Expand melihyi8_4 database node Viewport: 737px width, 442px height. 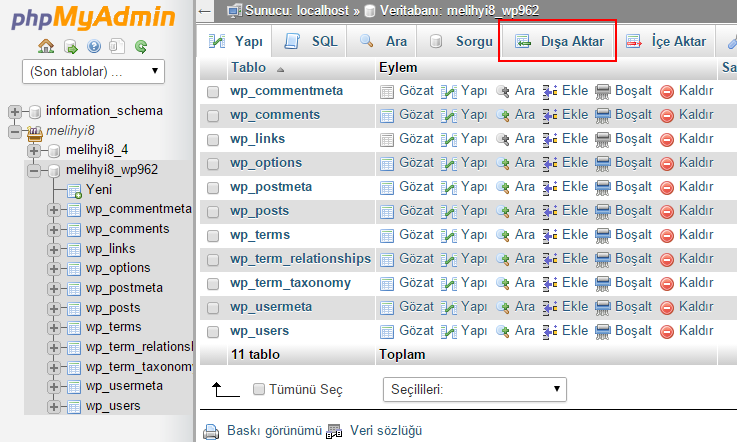click(34, 151)
